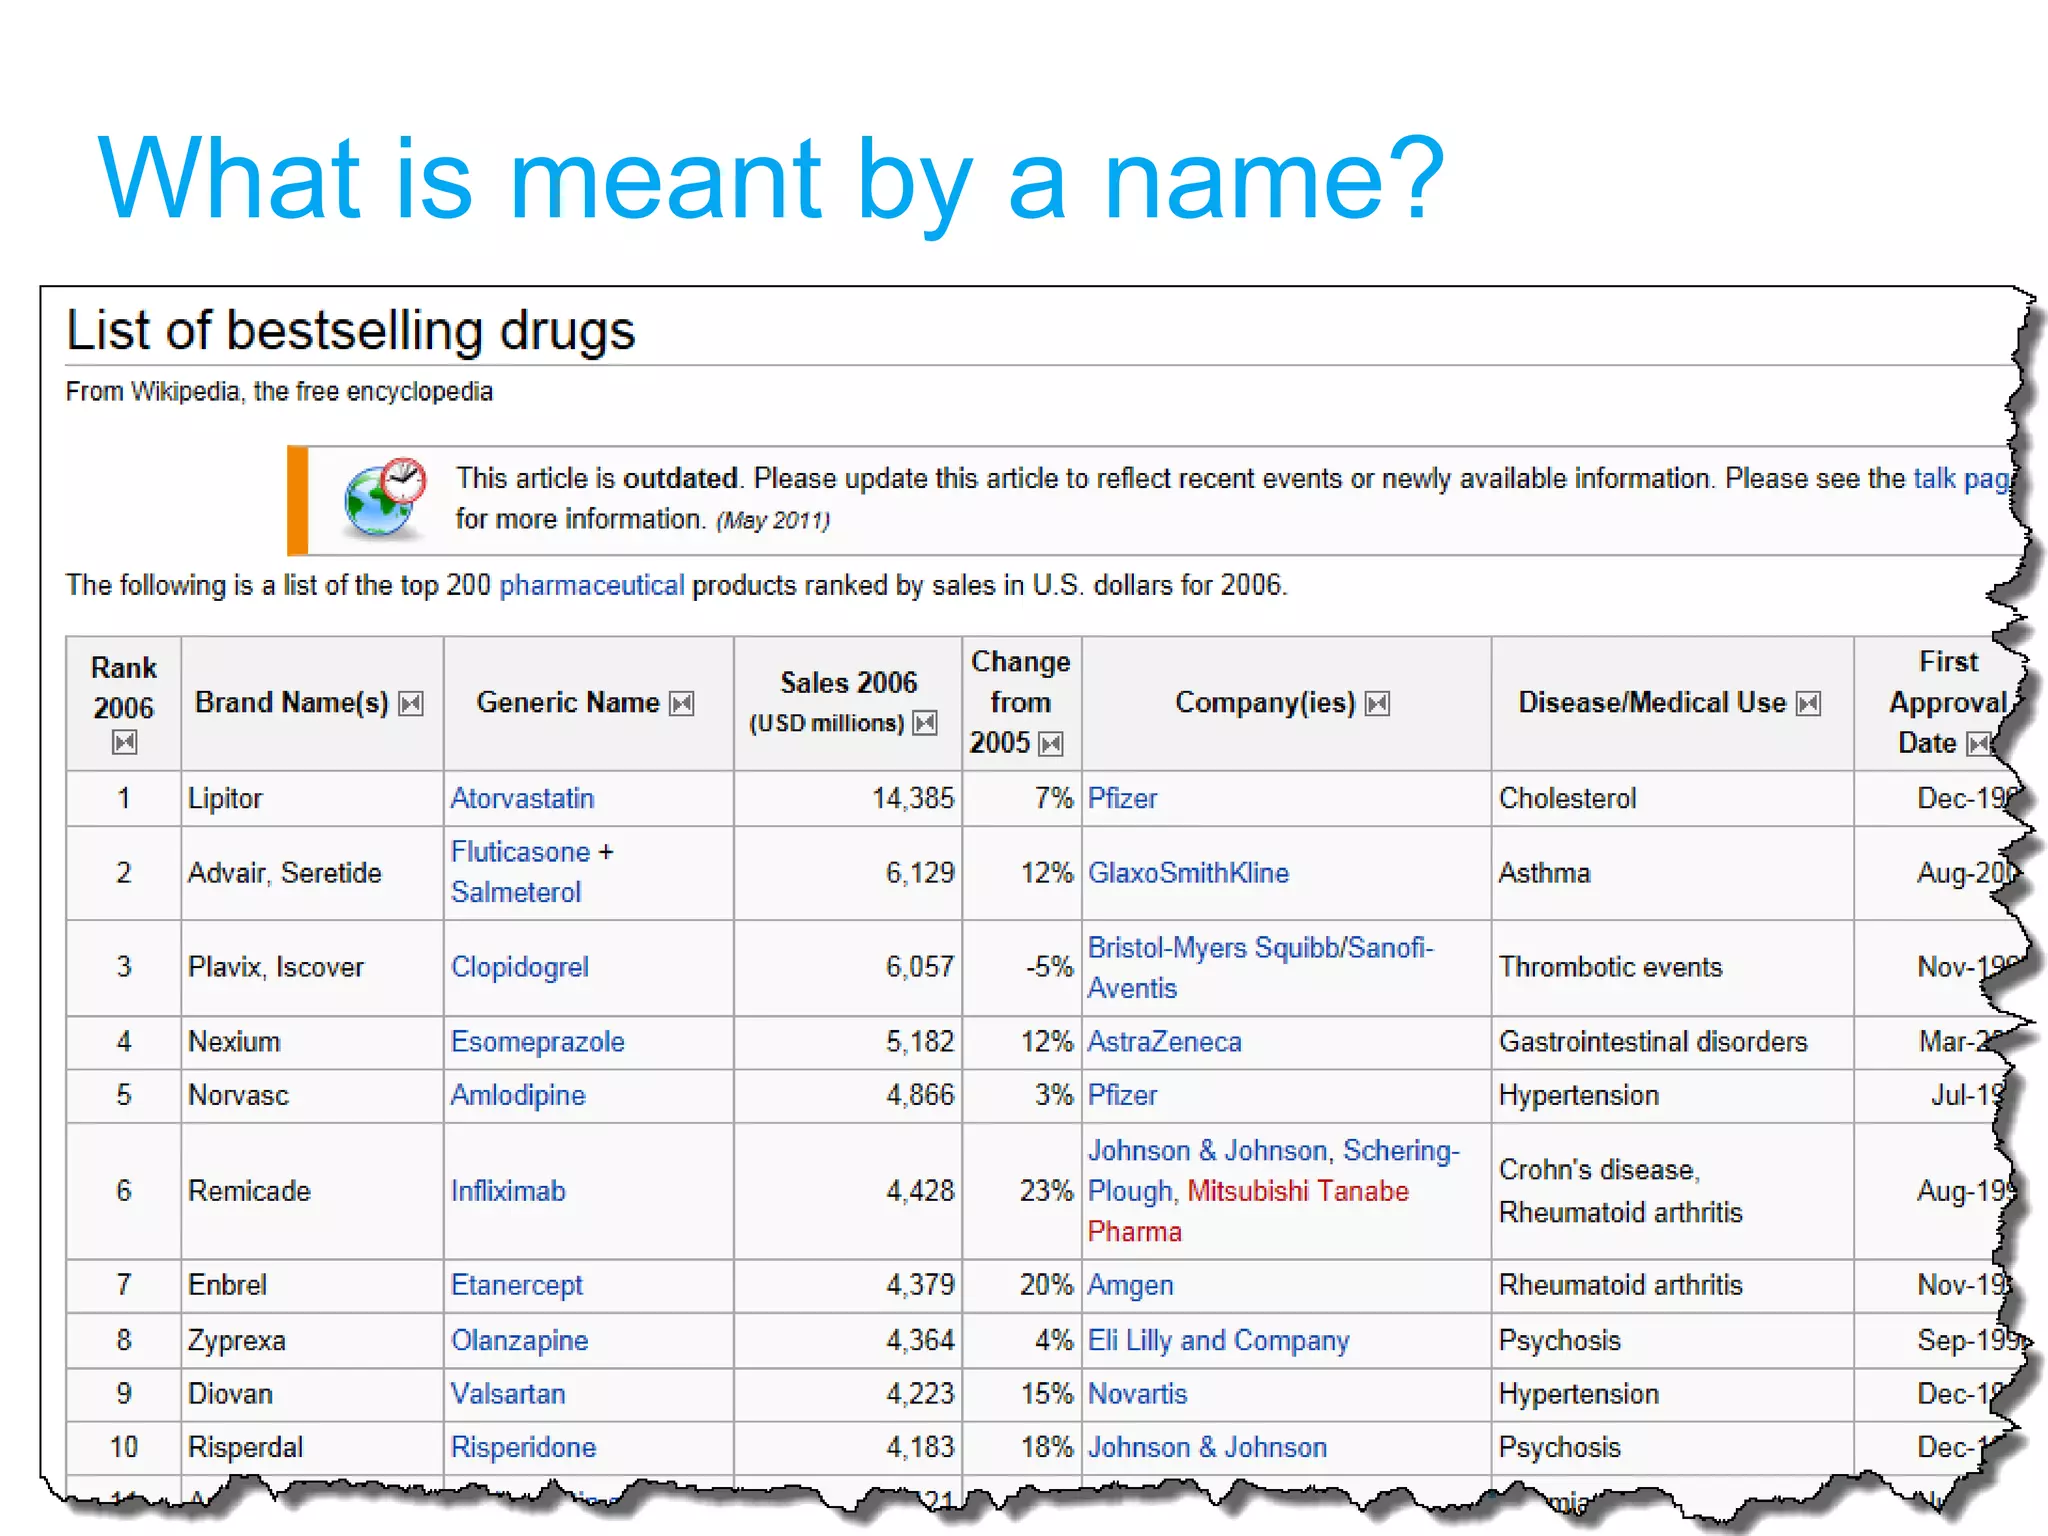Open the Novartis company link
Viewport: 2048px width, 1536px height.
click(x=1138, y=1394)
